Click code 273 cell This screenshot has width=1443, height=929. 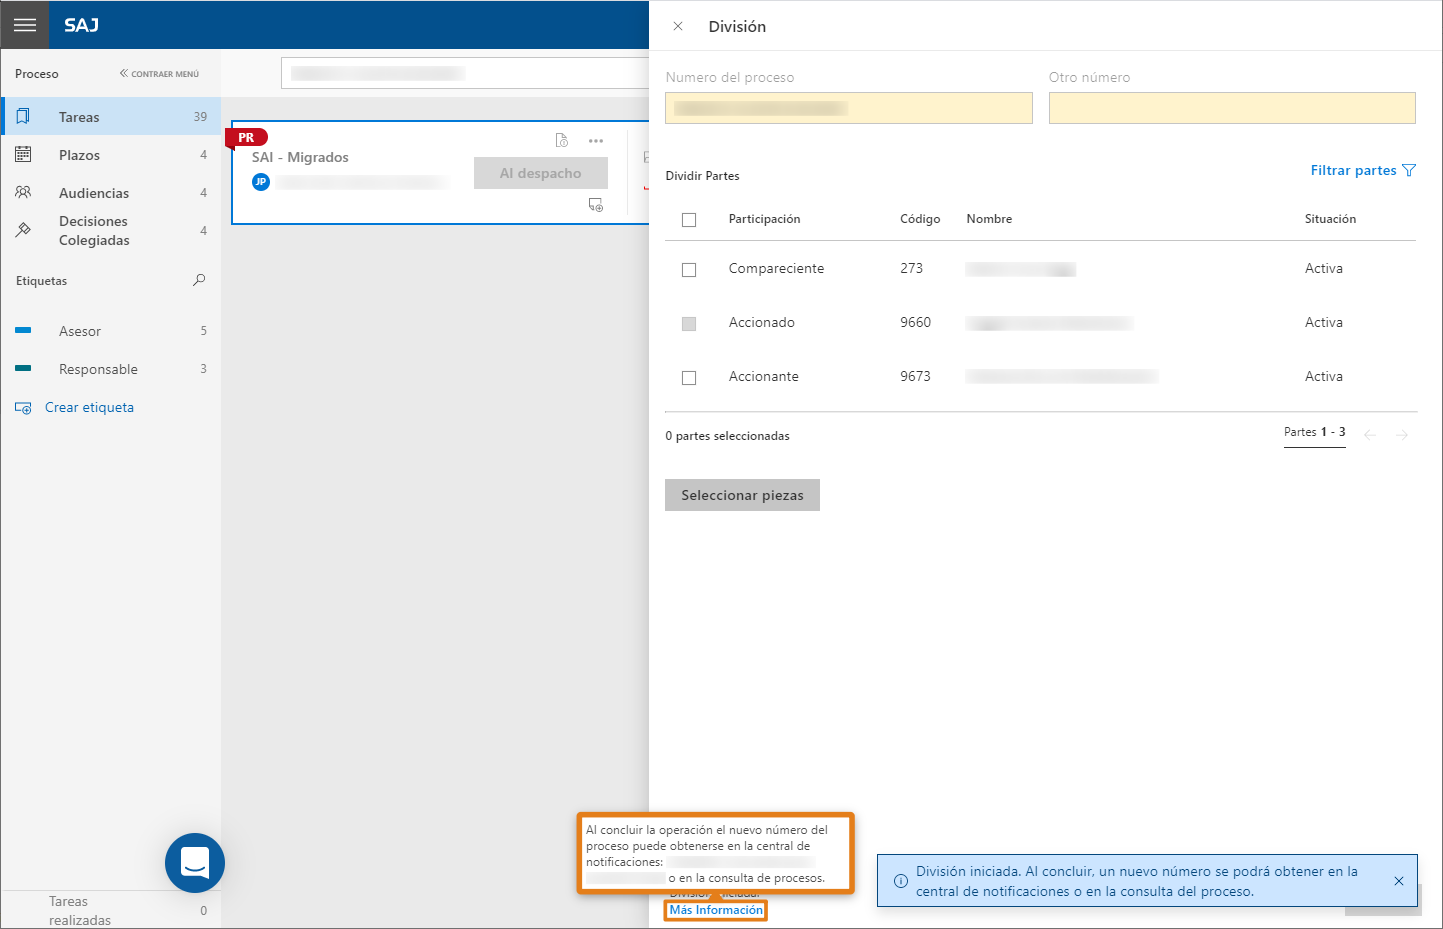[911, 268]
